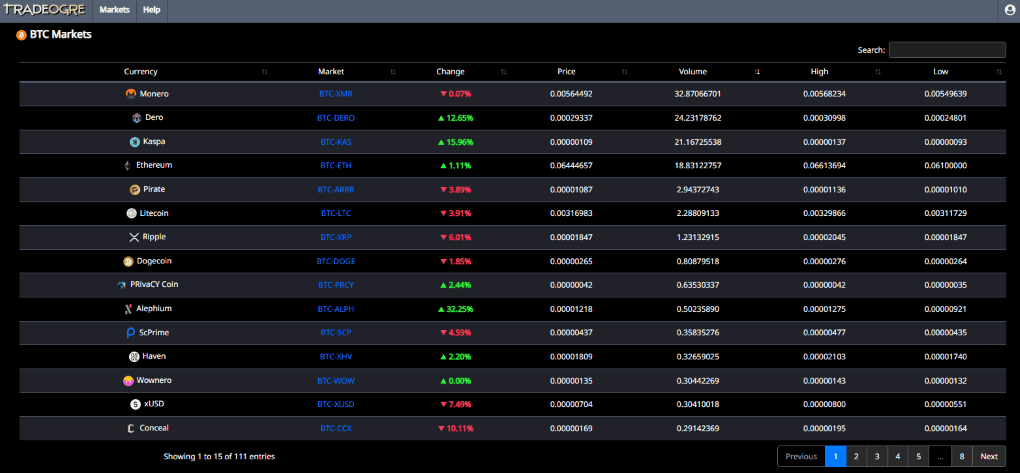Screen dimensions: 1020x473
Task: Click Alephium's 32.25% change value
Action: point(455,309)
